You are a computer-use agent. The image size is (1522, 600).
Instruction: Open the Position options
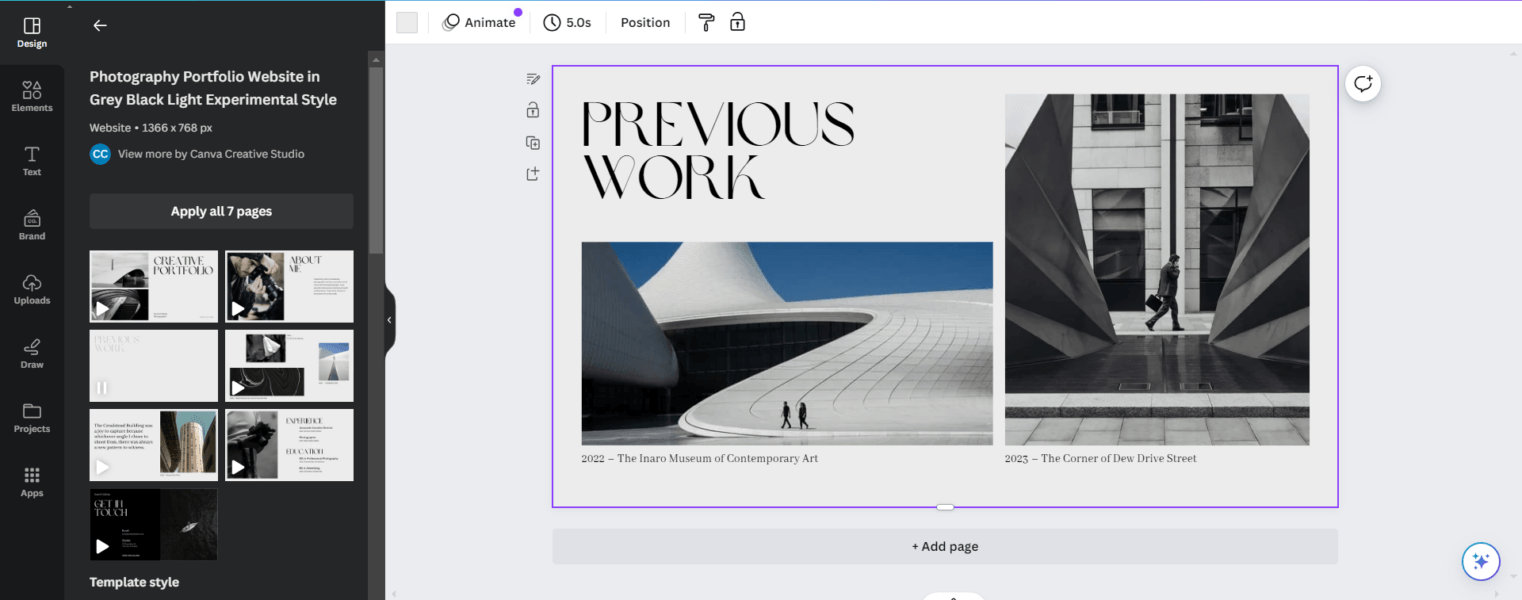pos(644,22)
